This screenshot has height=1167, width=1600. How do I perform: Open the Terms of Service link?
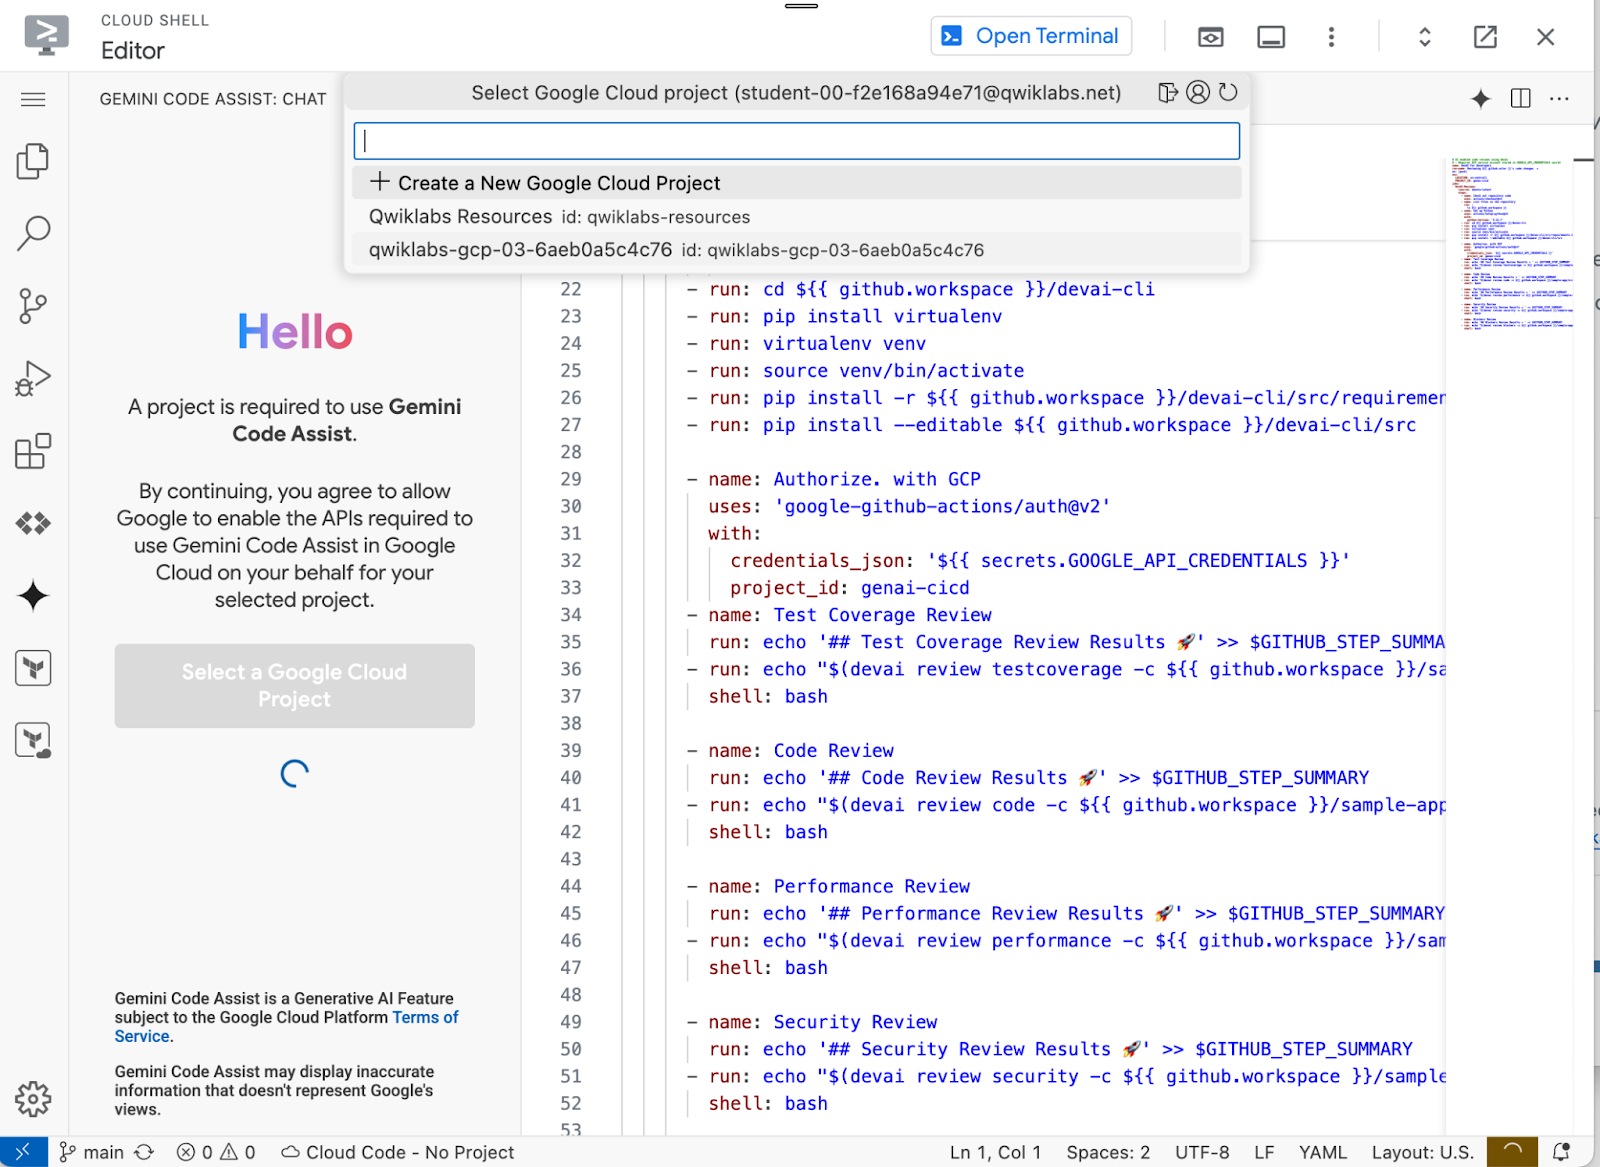425,1018
